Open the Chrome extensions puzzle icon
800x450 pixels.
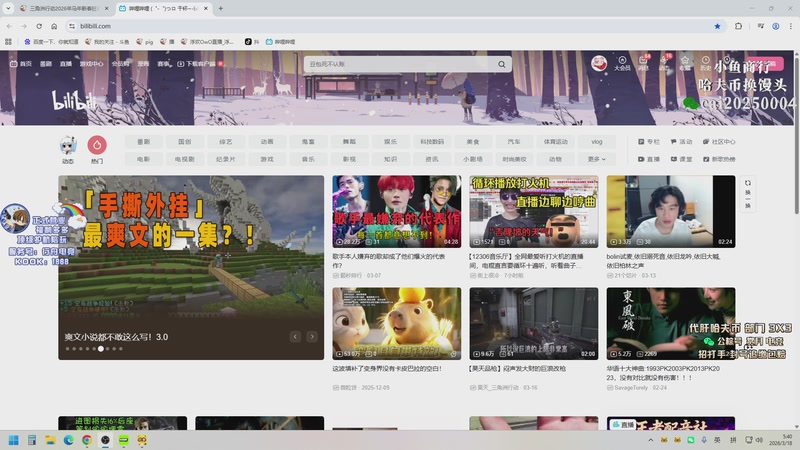738,26
